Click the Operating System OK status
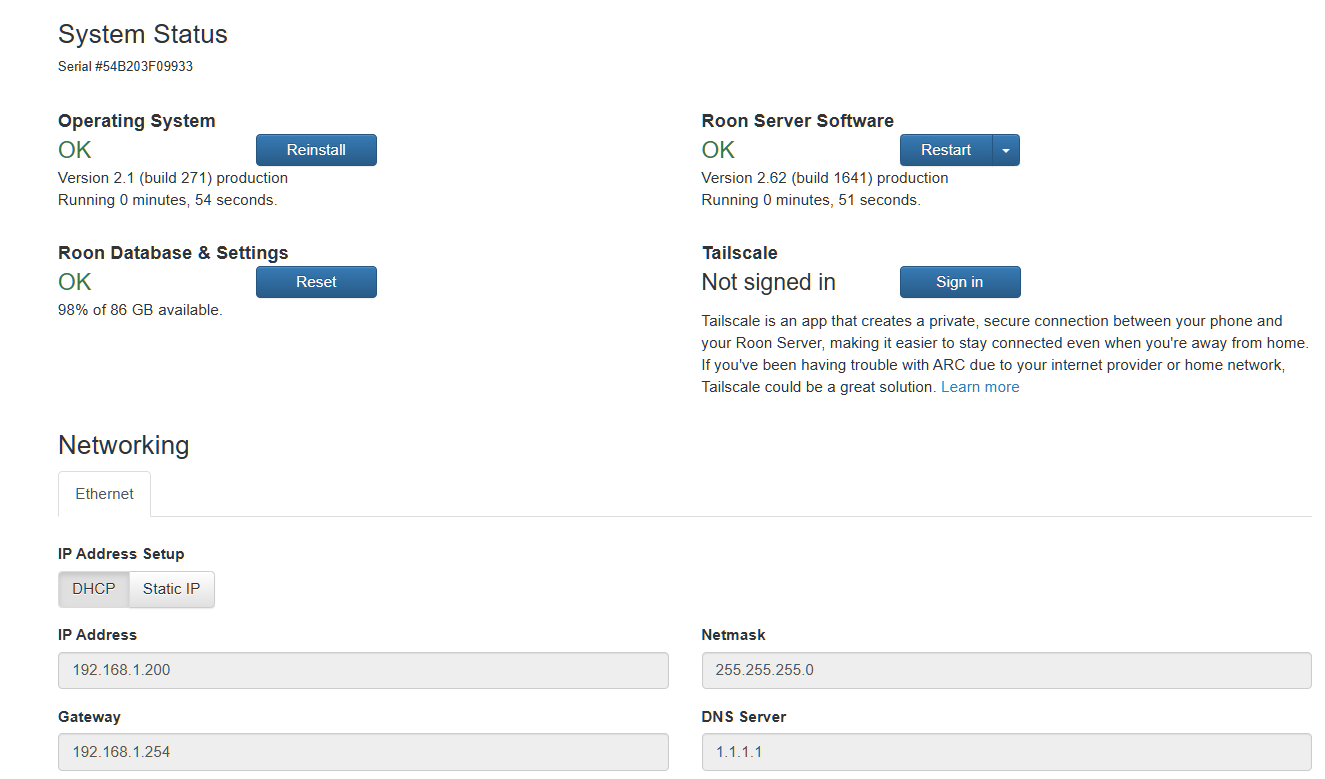The image size is (1325, 779). [x=75, y=150]
